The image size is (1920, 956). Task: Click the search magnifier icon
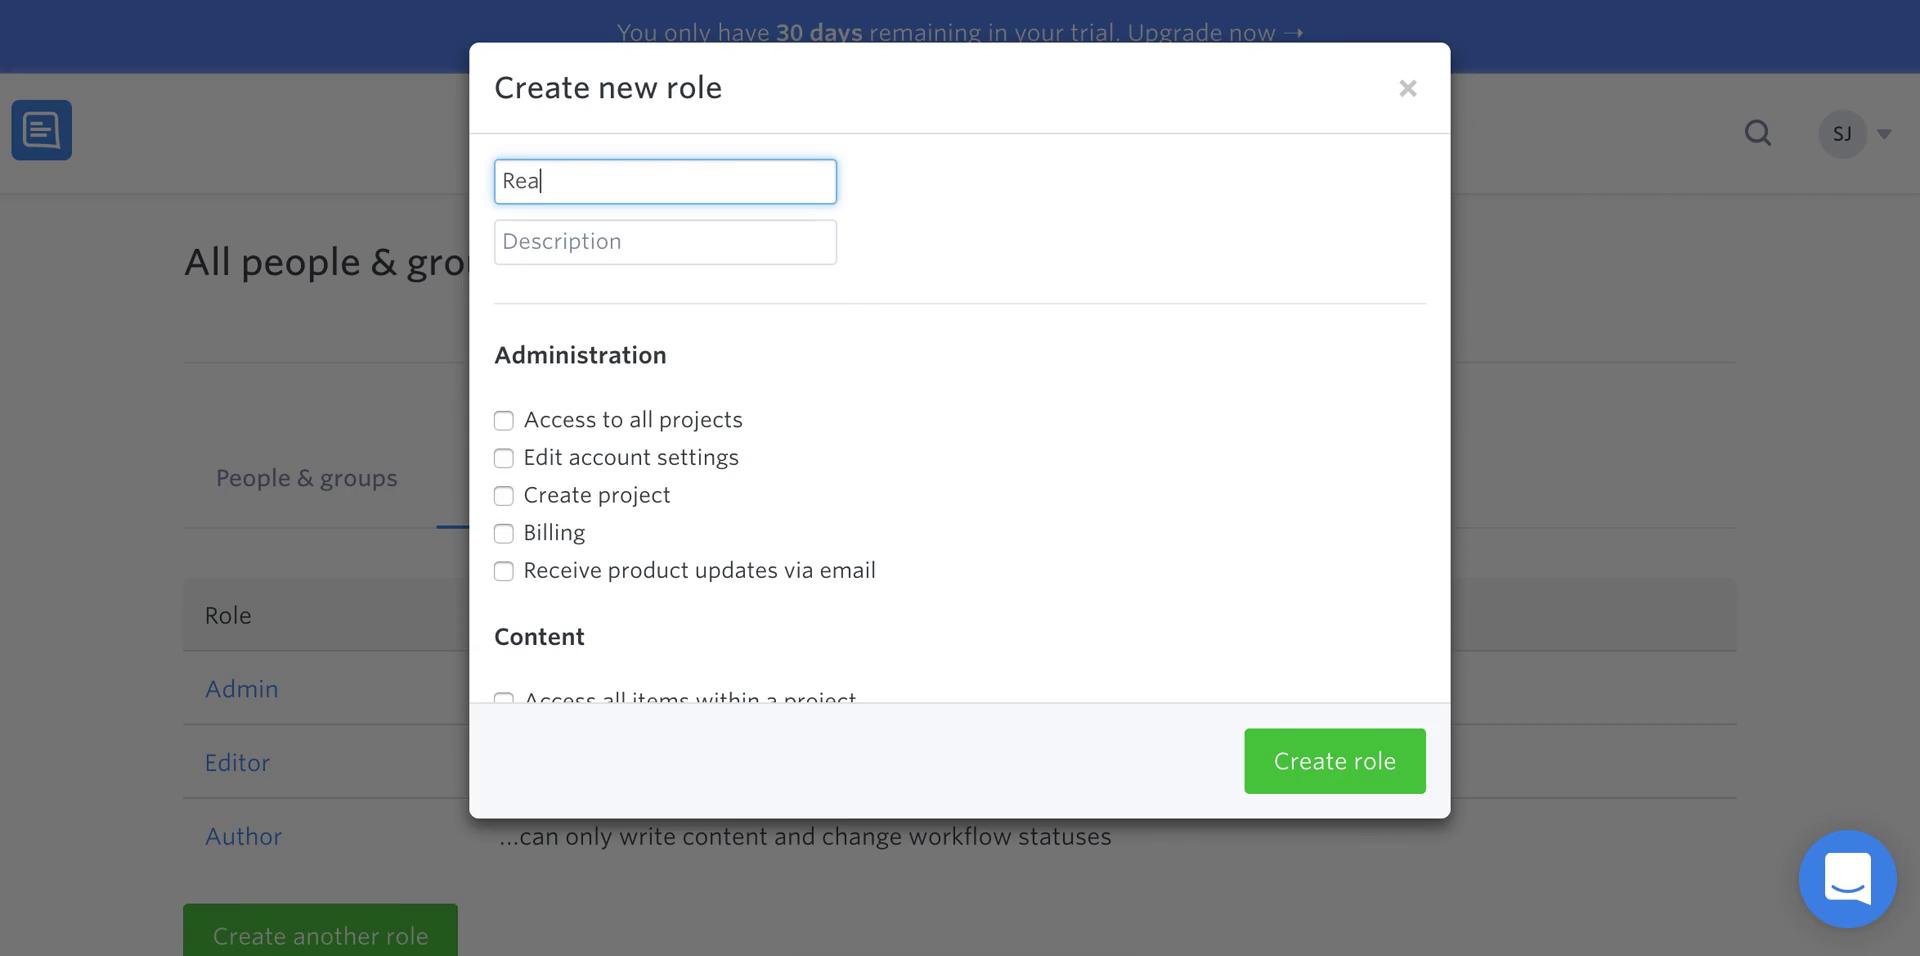click(x=1758, y=133)
